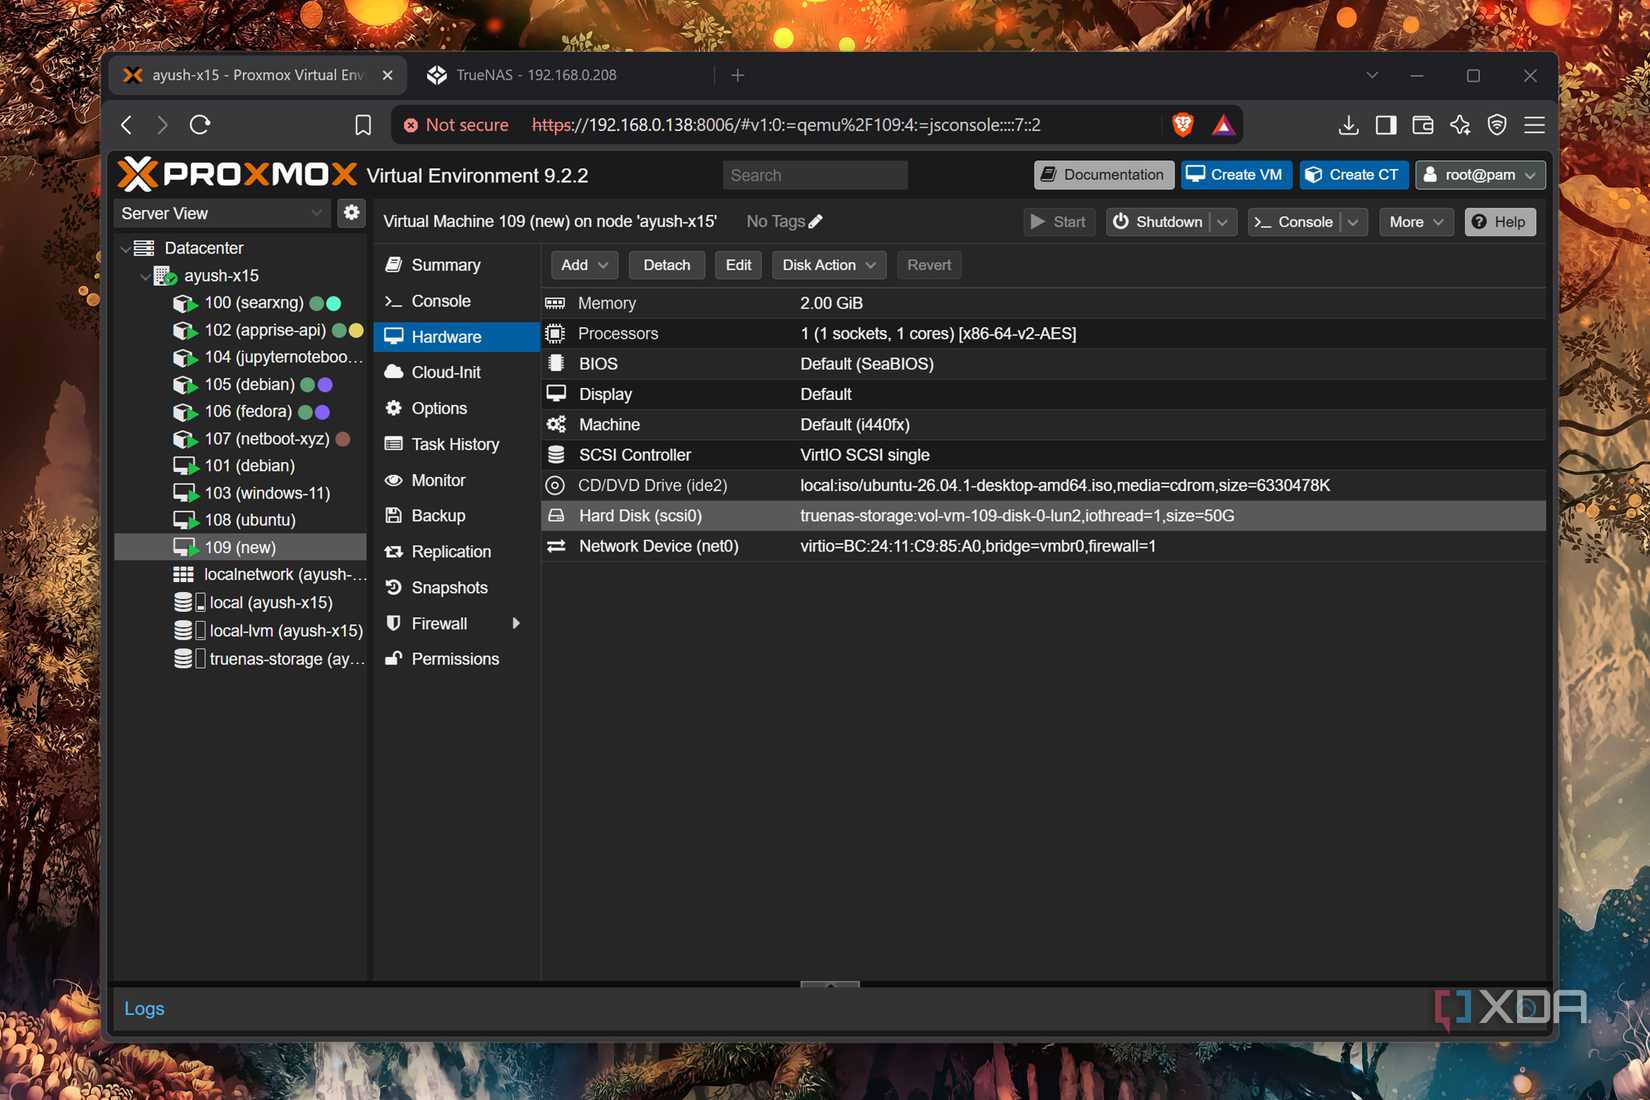This screenshot has height=1100, width=1650.
Task: Click the browser address bar URL
Action: click(786, 125)
